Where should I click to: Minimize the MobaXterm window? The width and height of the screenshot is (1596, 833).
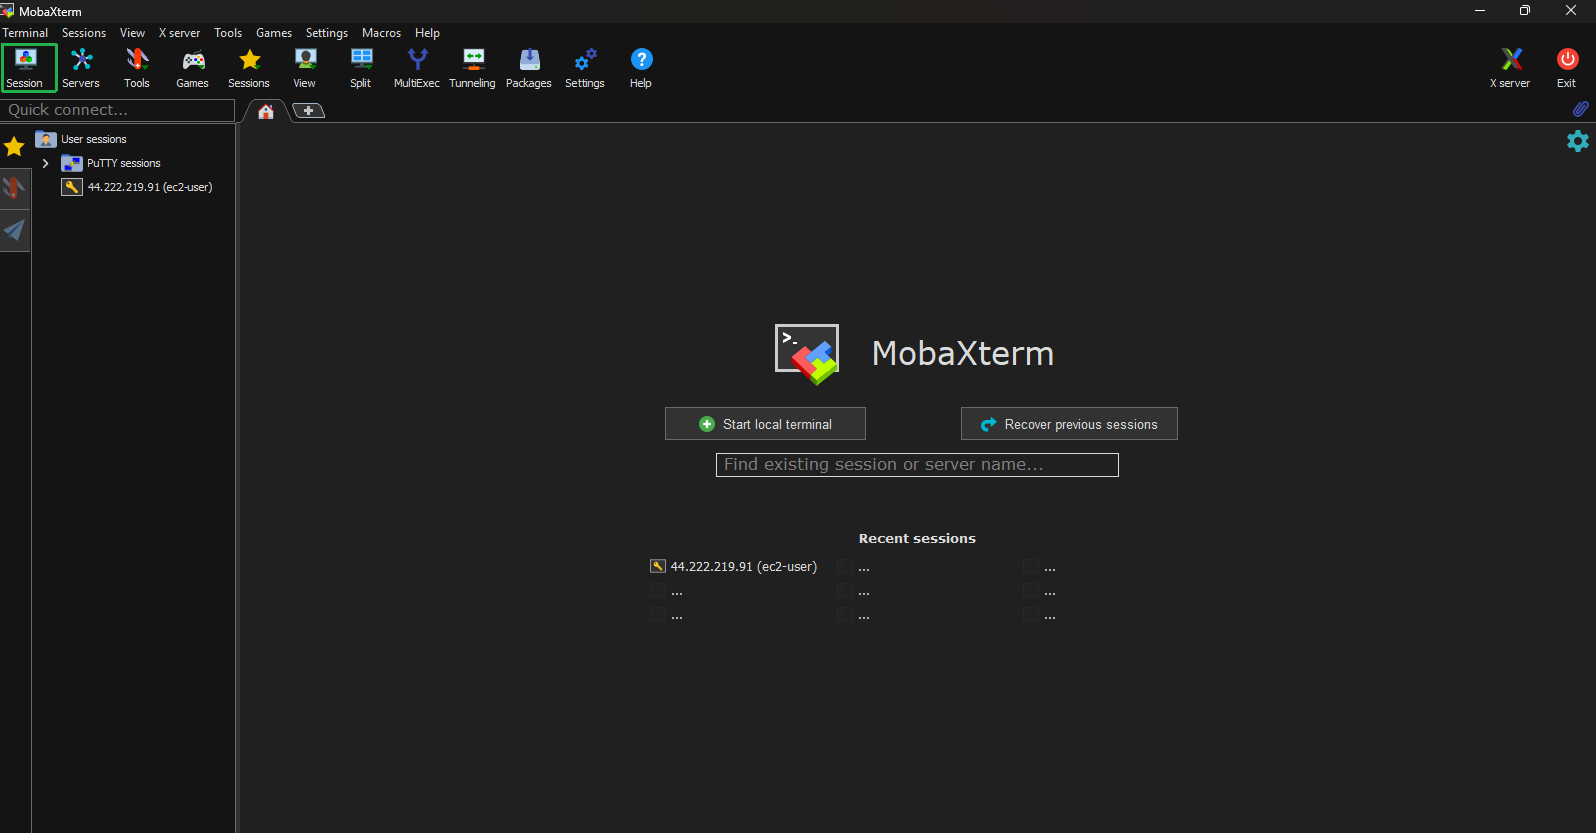tap(1480, 11)
